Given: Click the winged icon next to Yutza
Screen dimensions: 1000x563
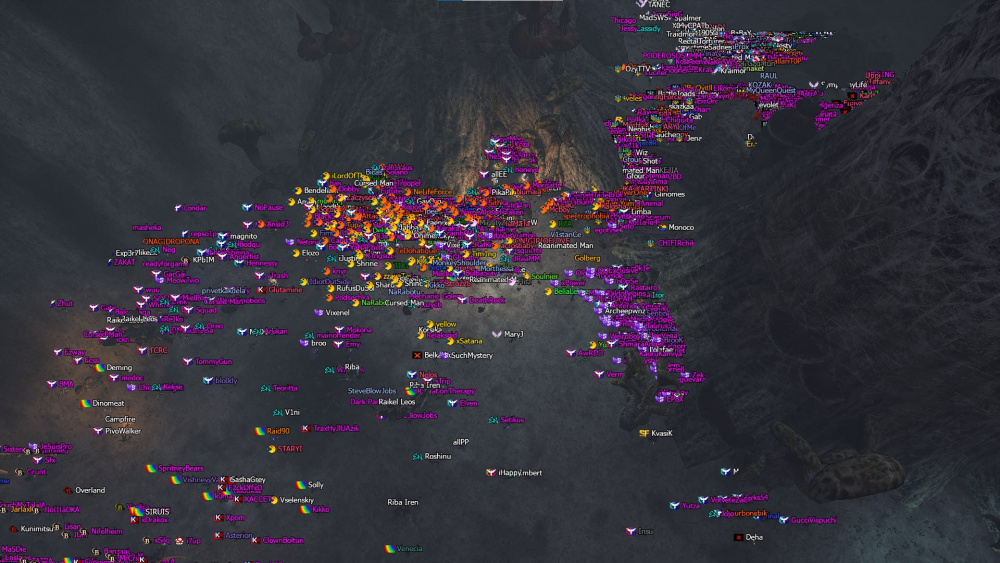Looking at the screenshot, I should (x=674, y=506).
